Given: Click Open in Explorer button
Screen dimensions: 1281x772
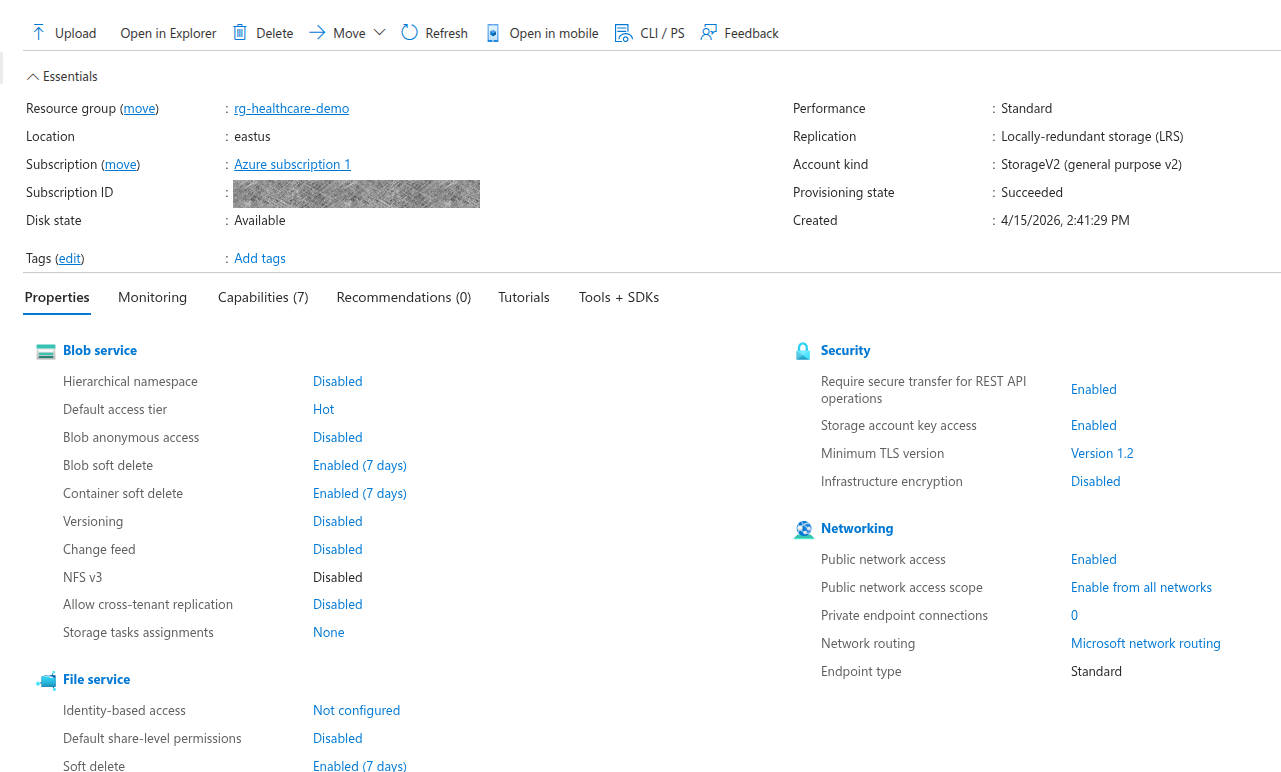Looking at the screenshot, I should pyautogui.click(x=168, y=33).
